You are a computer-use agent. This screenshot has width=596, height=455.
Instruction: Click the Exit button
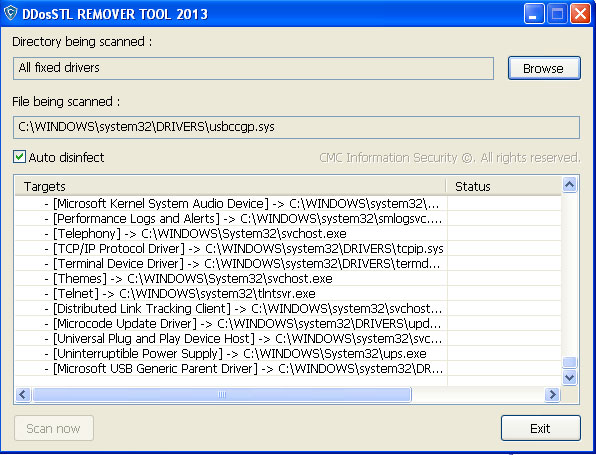click(x=541, y=428)
